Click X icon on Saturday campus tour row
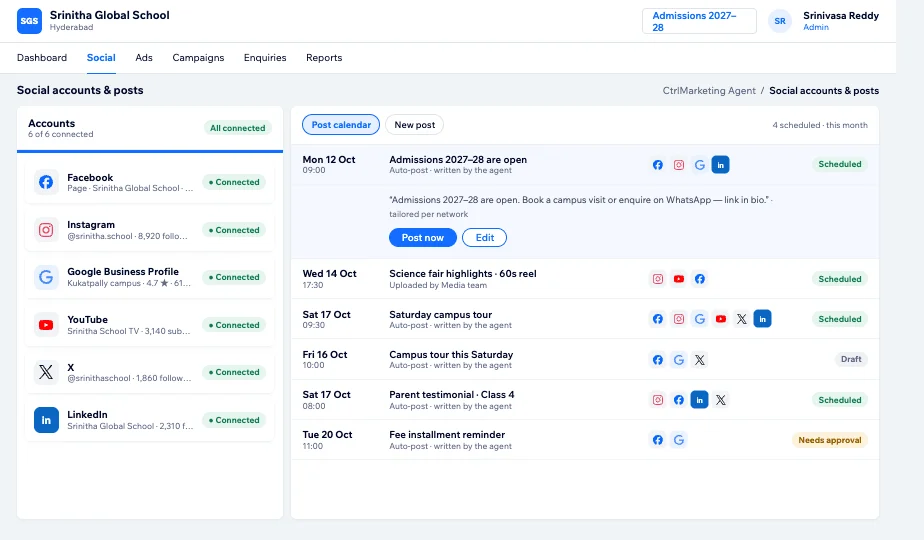The image size is (924, 540). click(x=741, y=319)
